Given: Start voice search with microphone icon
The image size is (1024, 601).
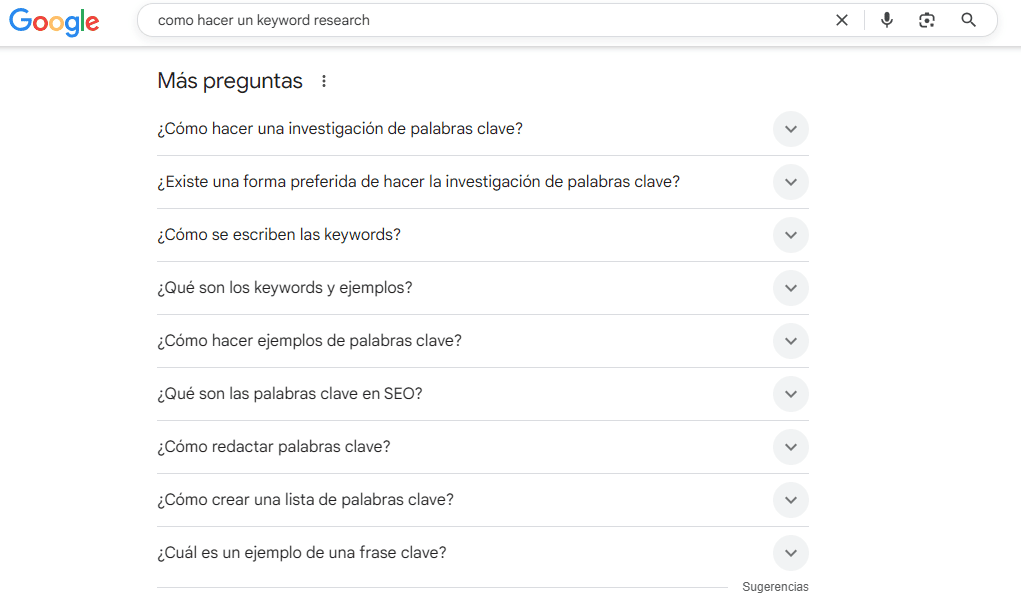Looking at the screenshot, I should pos(886,20).
